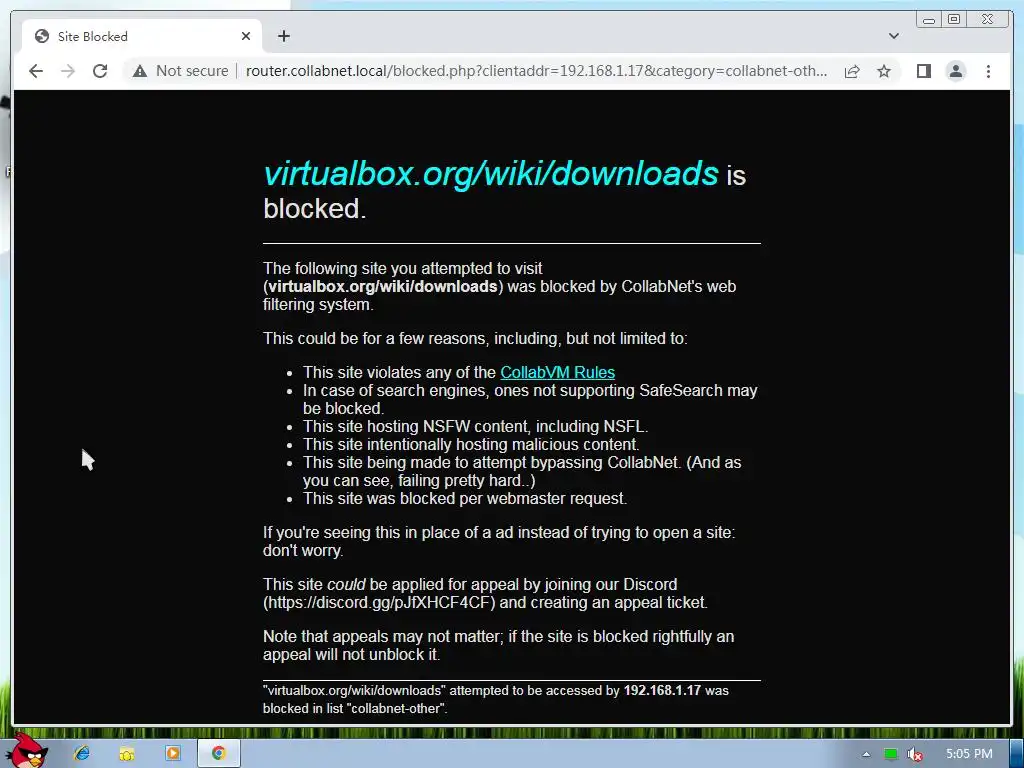Click the green tray status icon
Screen dimensions: 1024x768
[x=890, y=754]
